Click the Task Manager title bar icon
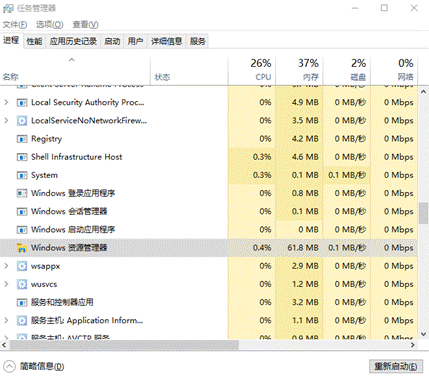 [8, 8]
